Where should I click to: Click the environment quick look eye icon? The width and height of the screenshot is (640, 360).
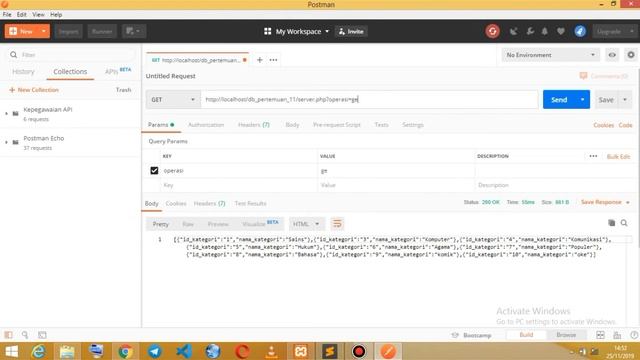(x=612, y=55)
